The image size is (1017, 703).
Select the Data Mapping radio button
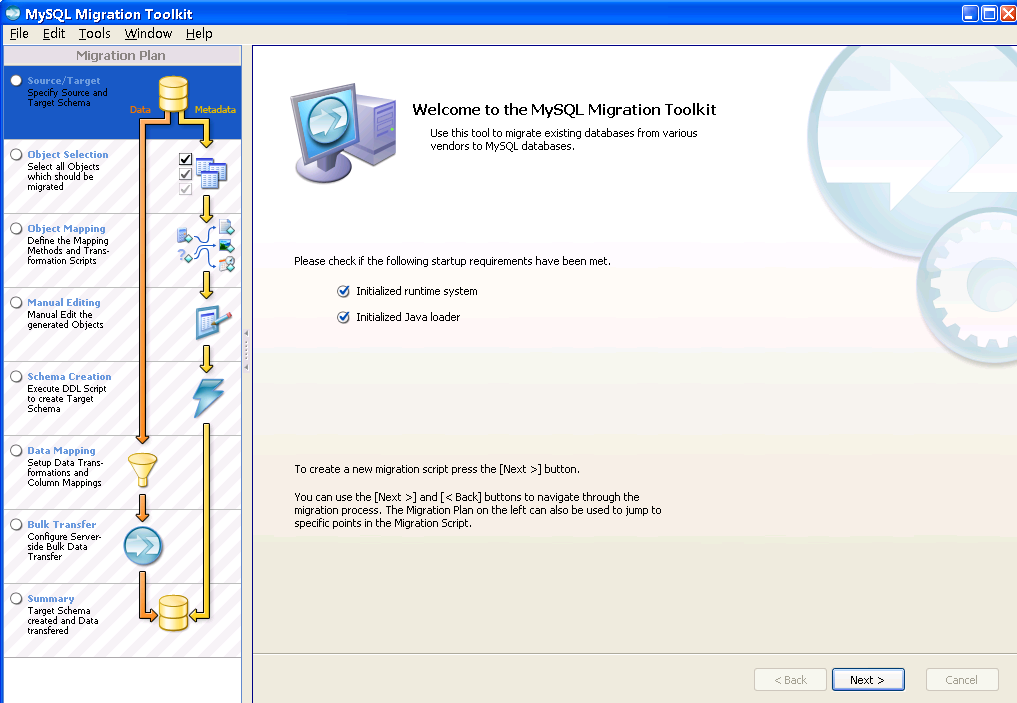click(x=16, y=450)
